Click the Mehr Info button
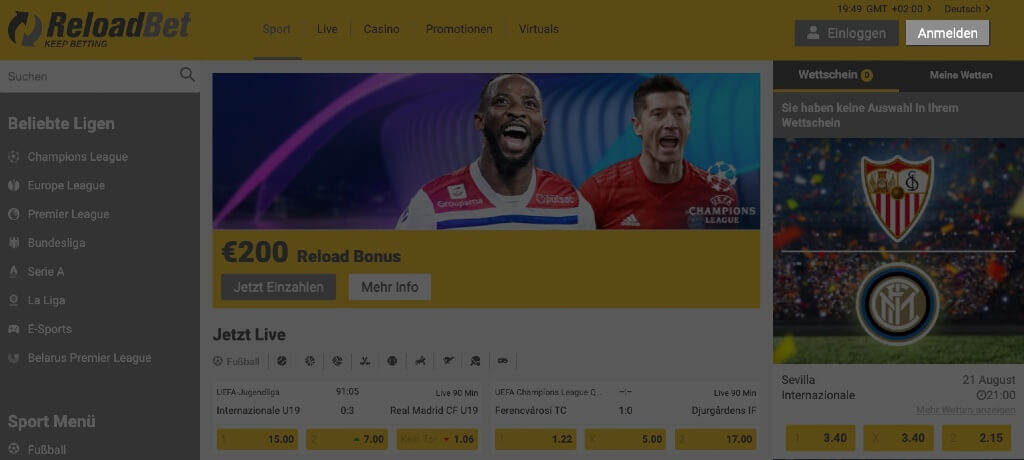Image resolution: width=1024 pixels, height=460 pixels. click(390, 287)
